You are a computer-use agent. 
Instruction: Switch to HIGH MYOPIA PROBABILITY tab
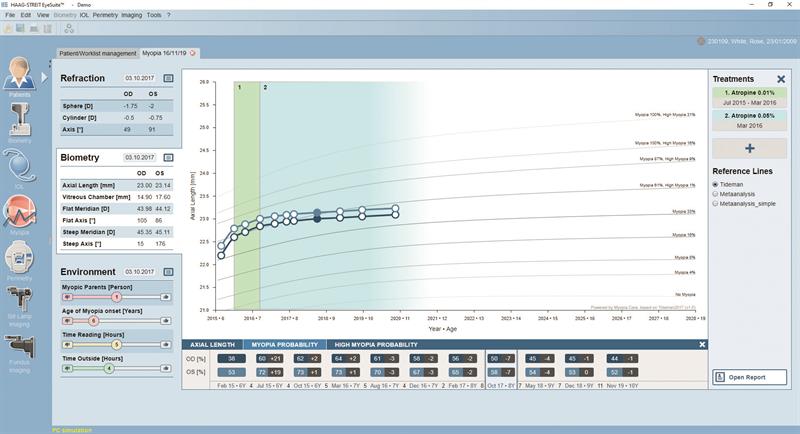click(x=376, y=345)
